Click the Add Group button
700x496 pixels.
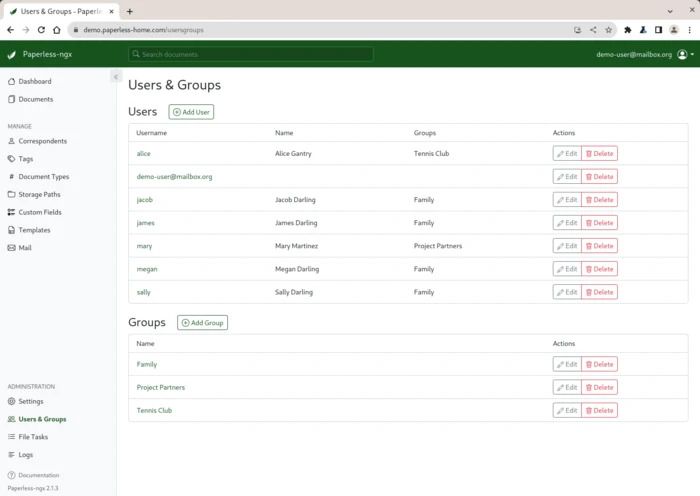click(x=202, y=323)
